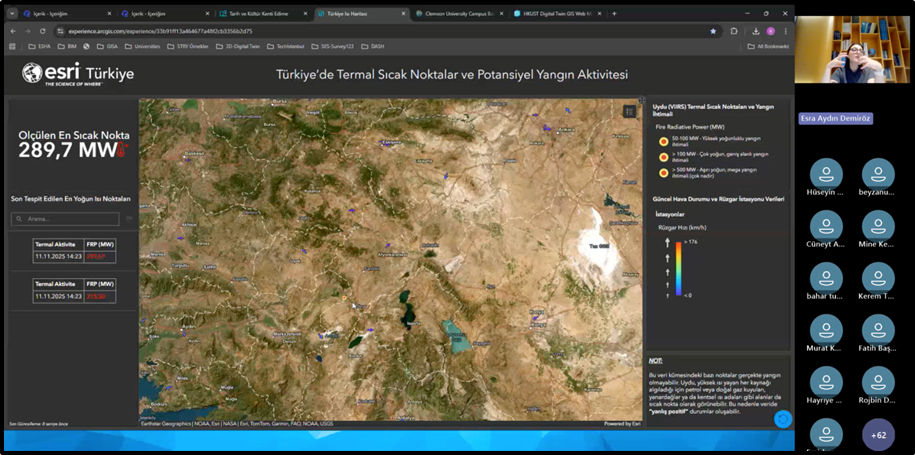Open the SES-Survey123 bookmark folder
Image resolution: width=915 pixels, height=455 pixels.
click(x=335, y=46)
